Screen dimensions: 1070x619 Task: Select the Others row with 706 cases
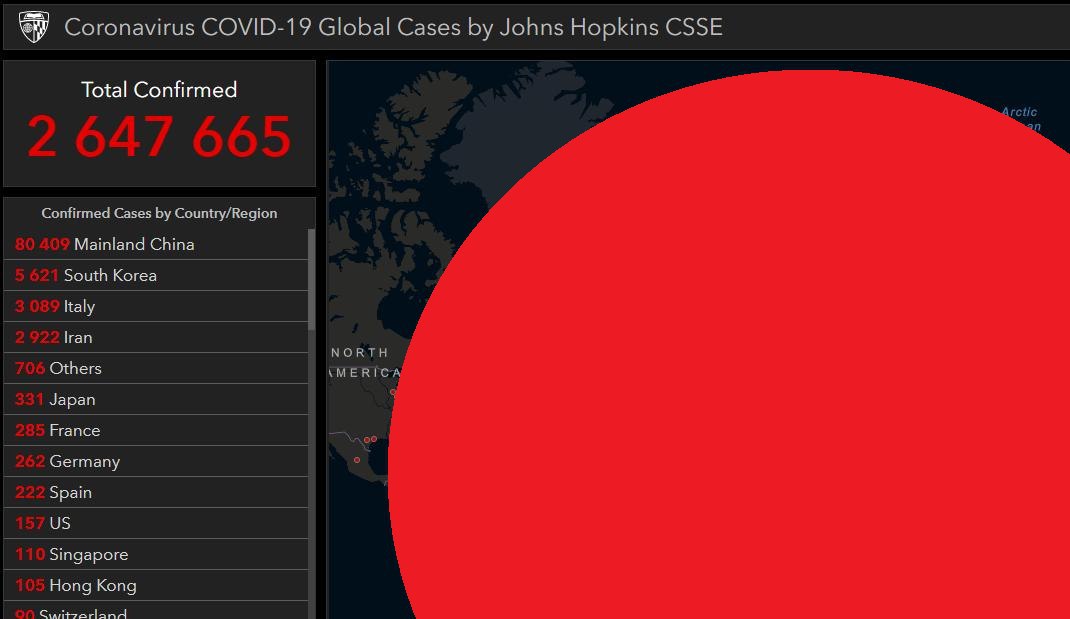[x=156, y=368]
